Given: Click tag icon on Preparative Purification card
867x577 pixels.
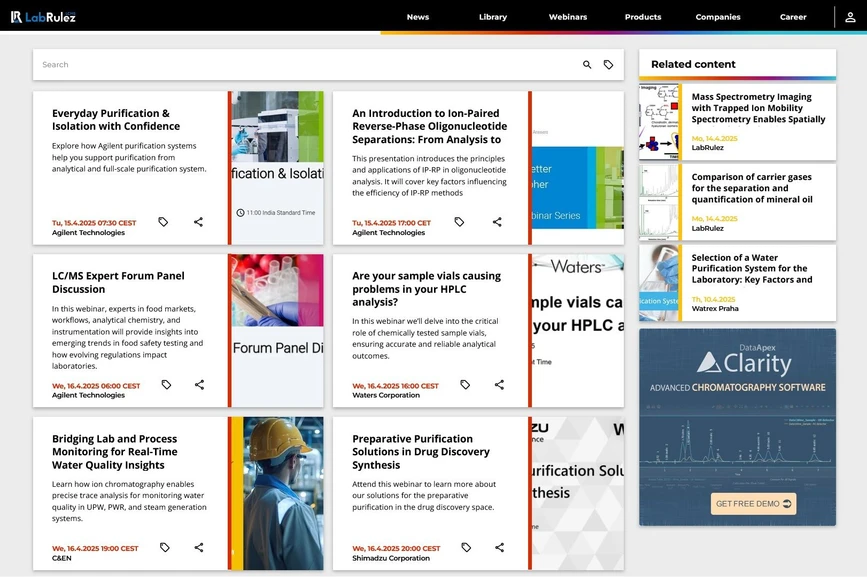Looking at the screenshot, I should pyautogui.click(x=466, y=547).
